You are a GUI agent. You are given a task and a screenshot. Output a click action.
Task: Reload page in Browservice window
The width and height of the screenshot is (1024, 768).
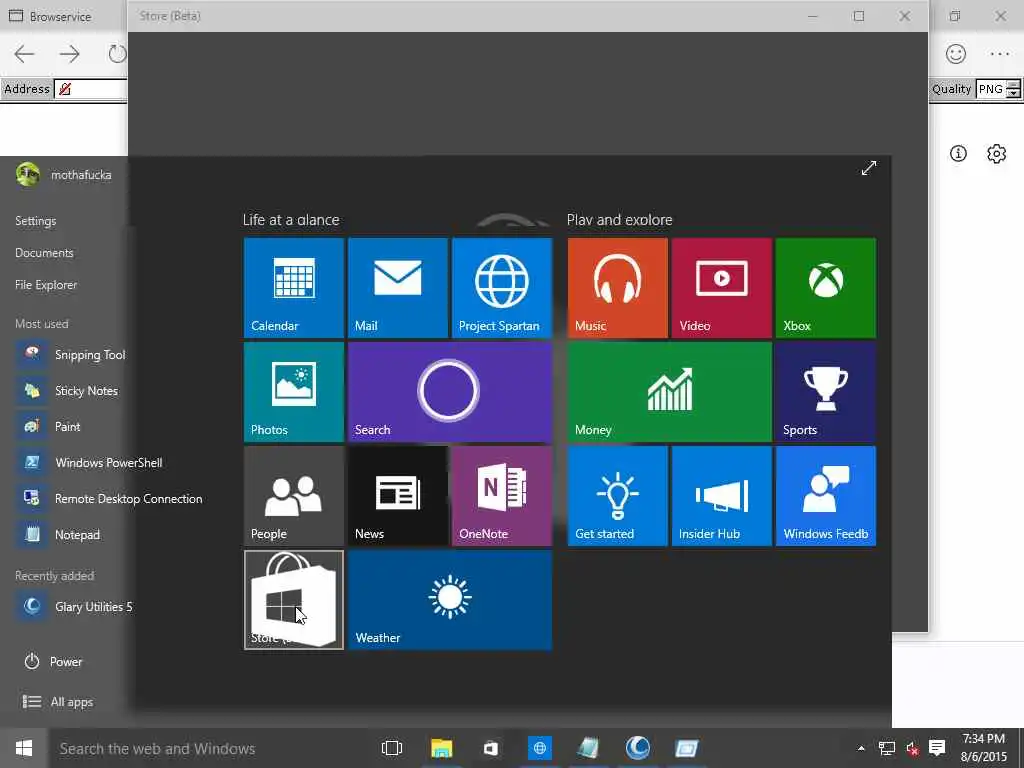[118, 54]
